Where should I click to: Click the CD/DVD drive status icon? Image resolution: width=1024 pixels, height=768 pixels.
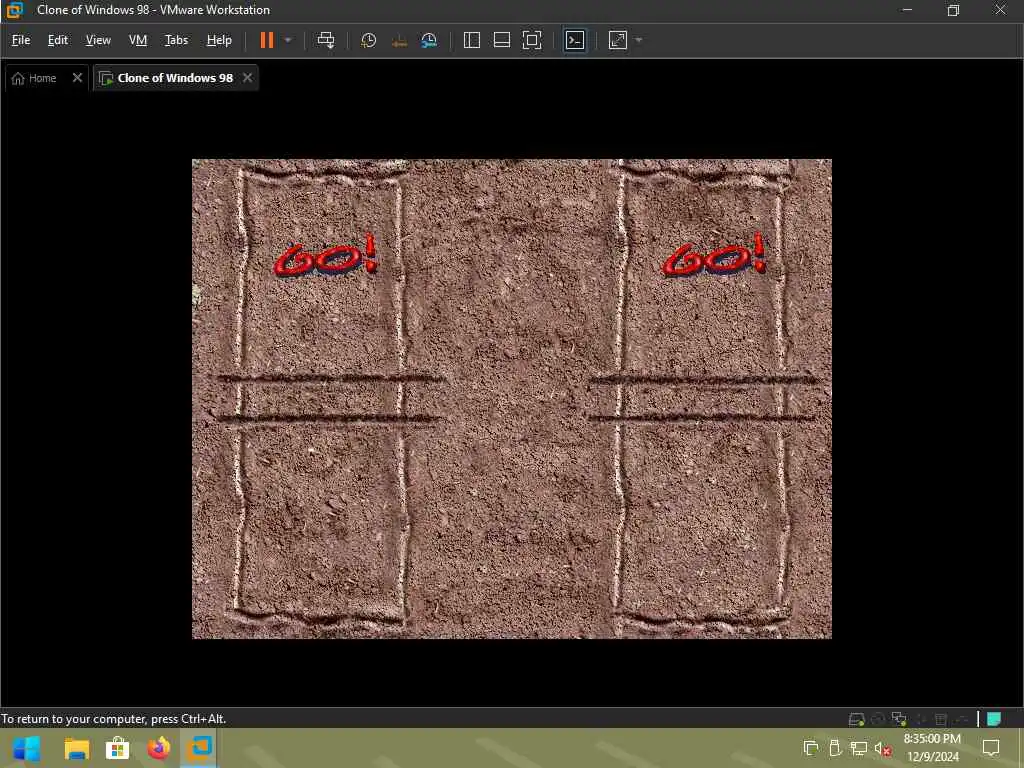[878, 719]
